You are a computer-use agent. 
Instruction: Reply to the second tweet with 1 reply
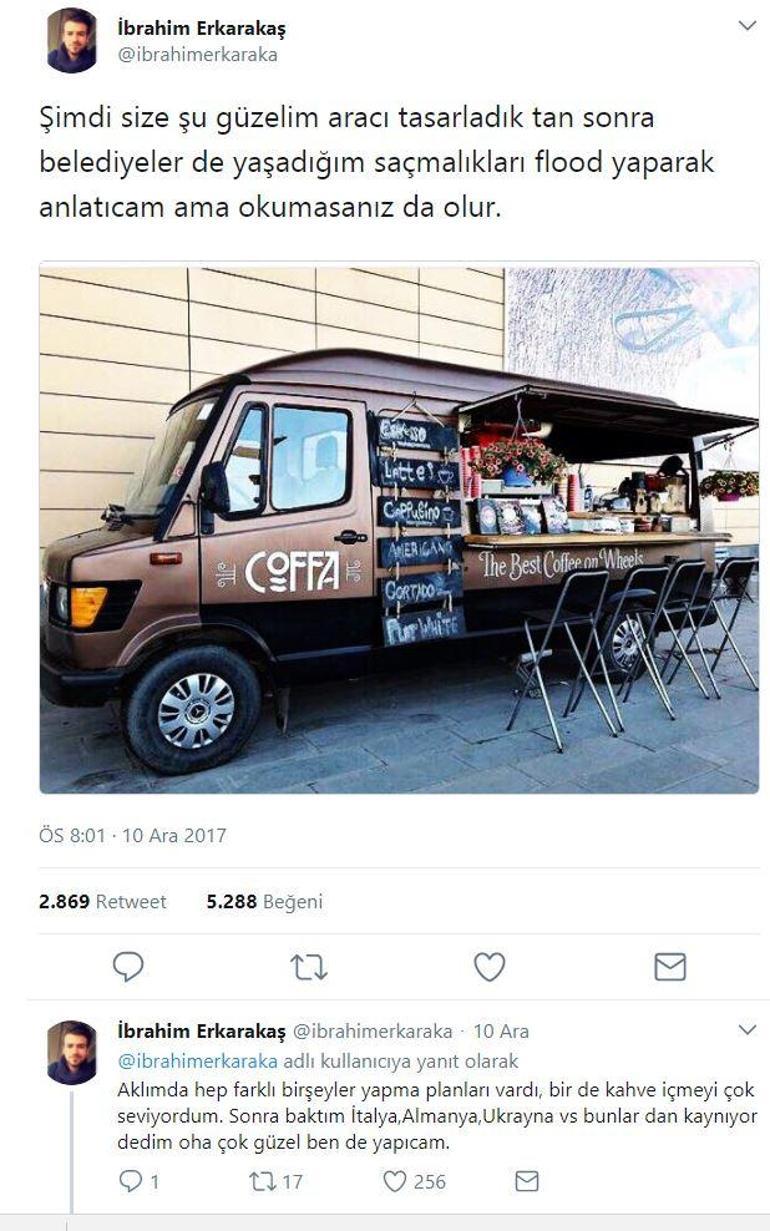(138, 1181)
